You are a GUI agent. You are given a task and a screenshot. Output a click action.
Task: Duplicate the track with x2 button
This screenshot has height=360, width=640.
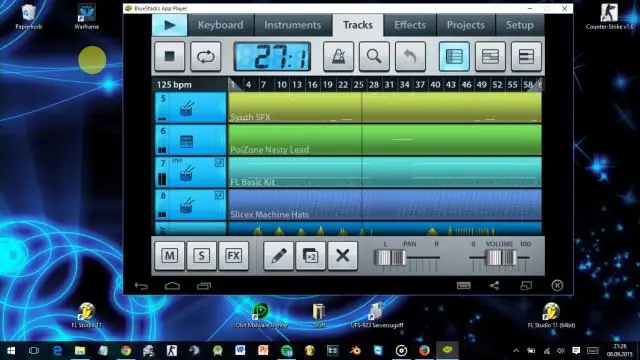311,256
